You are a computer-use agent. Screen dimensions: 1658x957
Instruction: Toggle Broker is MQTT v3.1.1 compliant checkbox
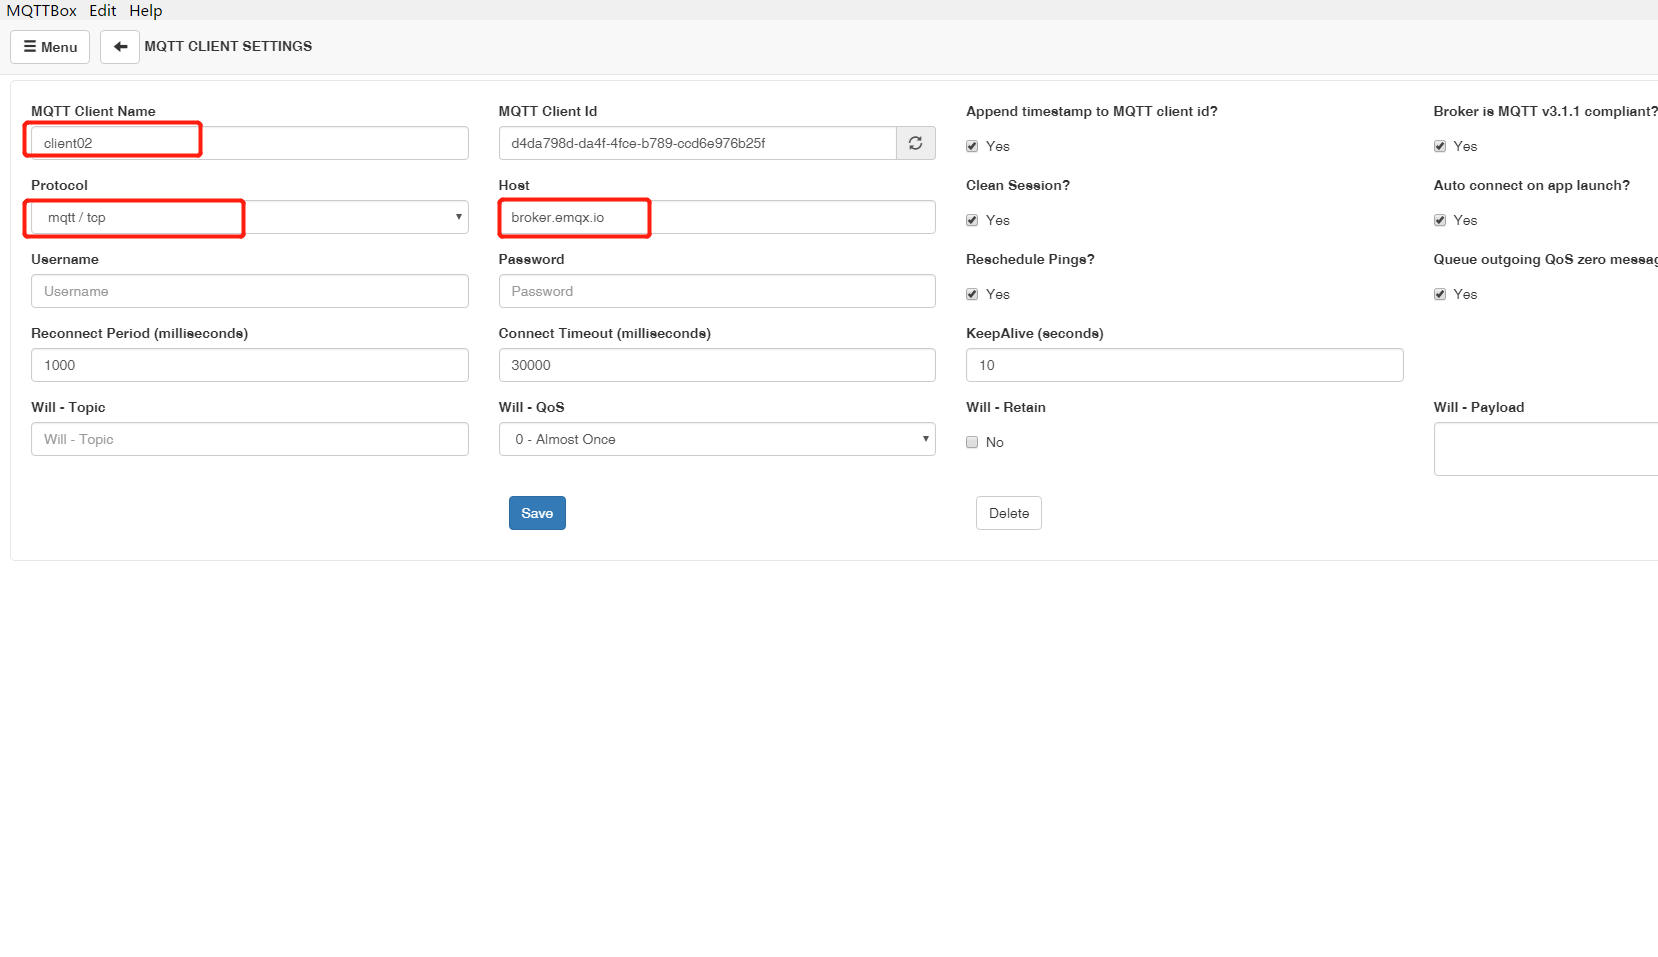point(1440,146)
